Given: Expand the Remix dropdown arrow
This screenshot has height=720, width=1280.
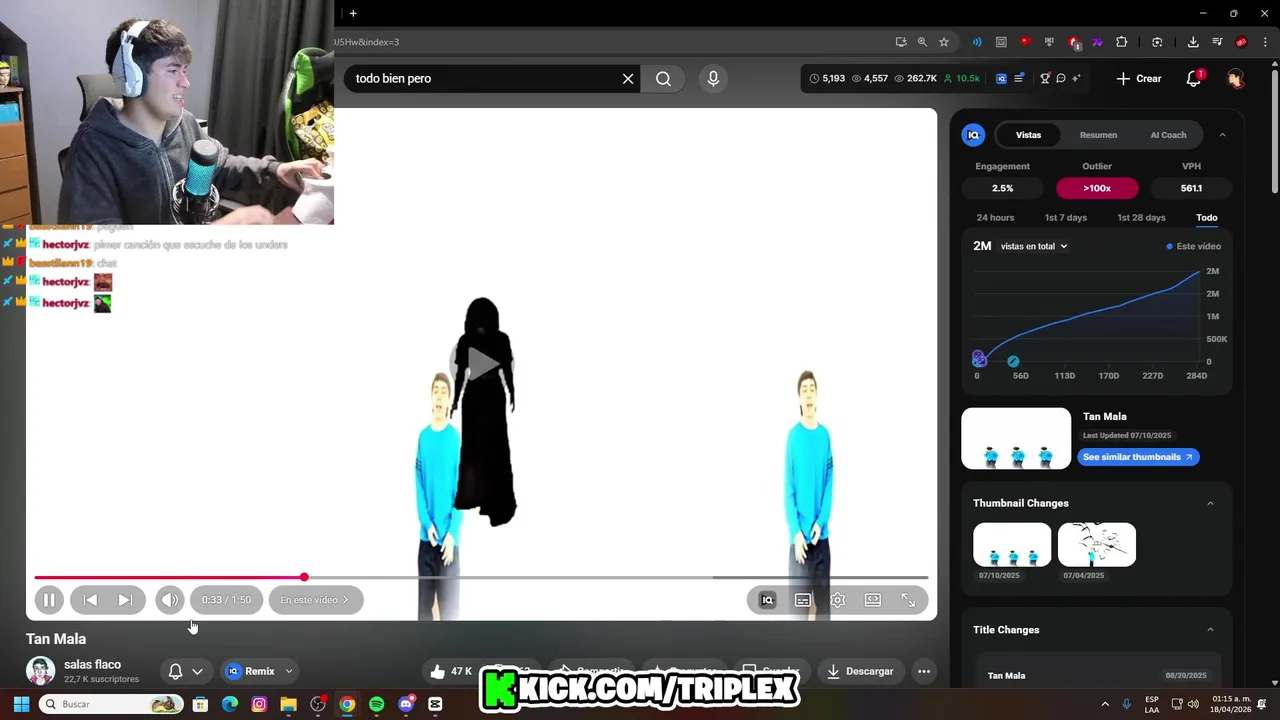Looking at the screenshot, I should pyautogui.click(x=289, y=671).
